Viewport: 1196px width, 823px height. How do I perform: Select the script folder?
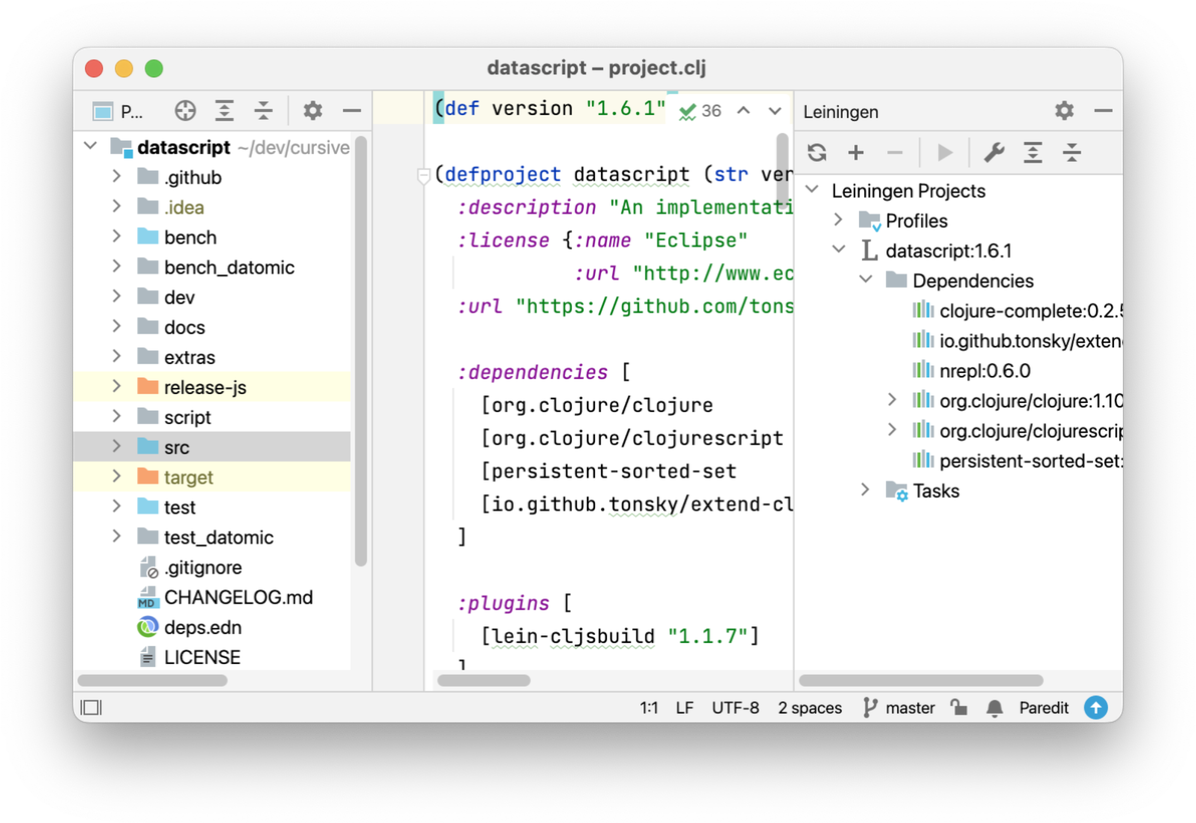pos(214,416)
